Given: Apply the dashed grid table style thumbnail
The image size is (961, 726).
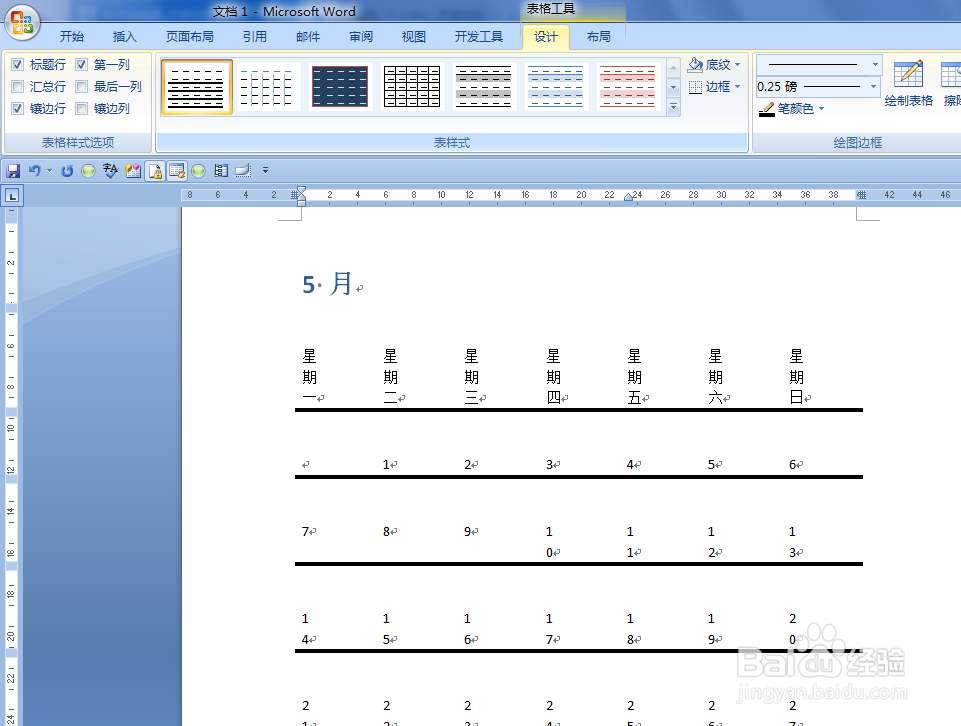Looking at the screenshot, I should point(268,87).
